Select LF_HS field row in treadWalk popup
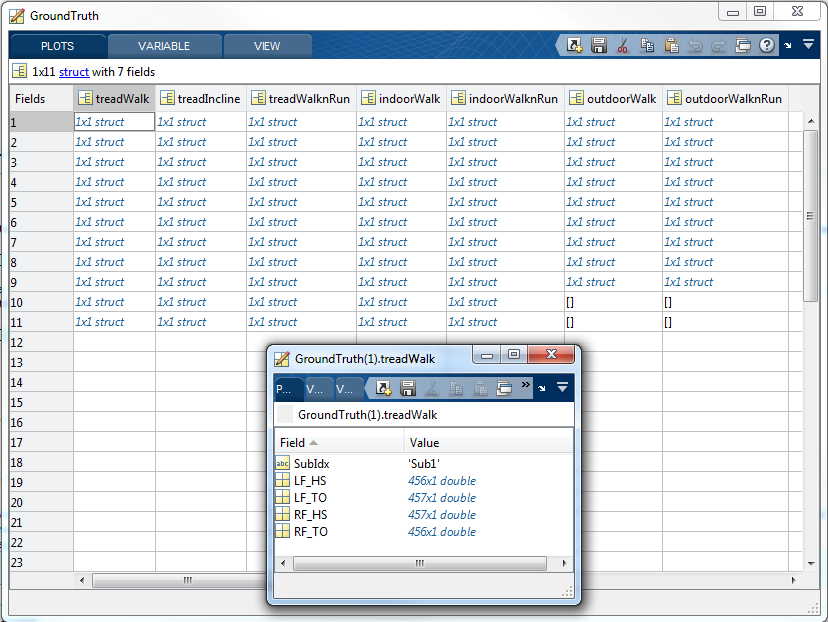Image resolution: width=828 pixels, height=622 pixels. pyautogui.click(x=310, y=481)
